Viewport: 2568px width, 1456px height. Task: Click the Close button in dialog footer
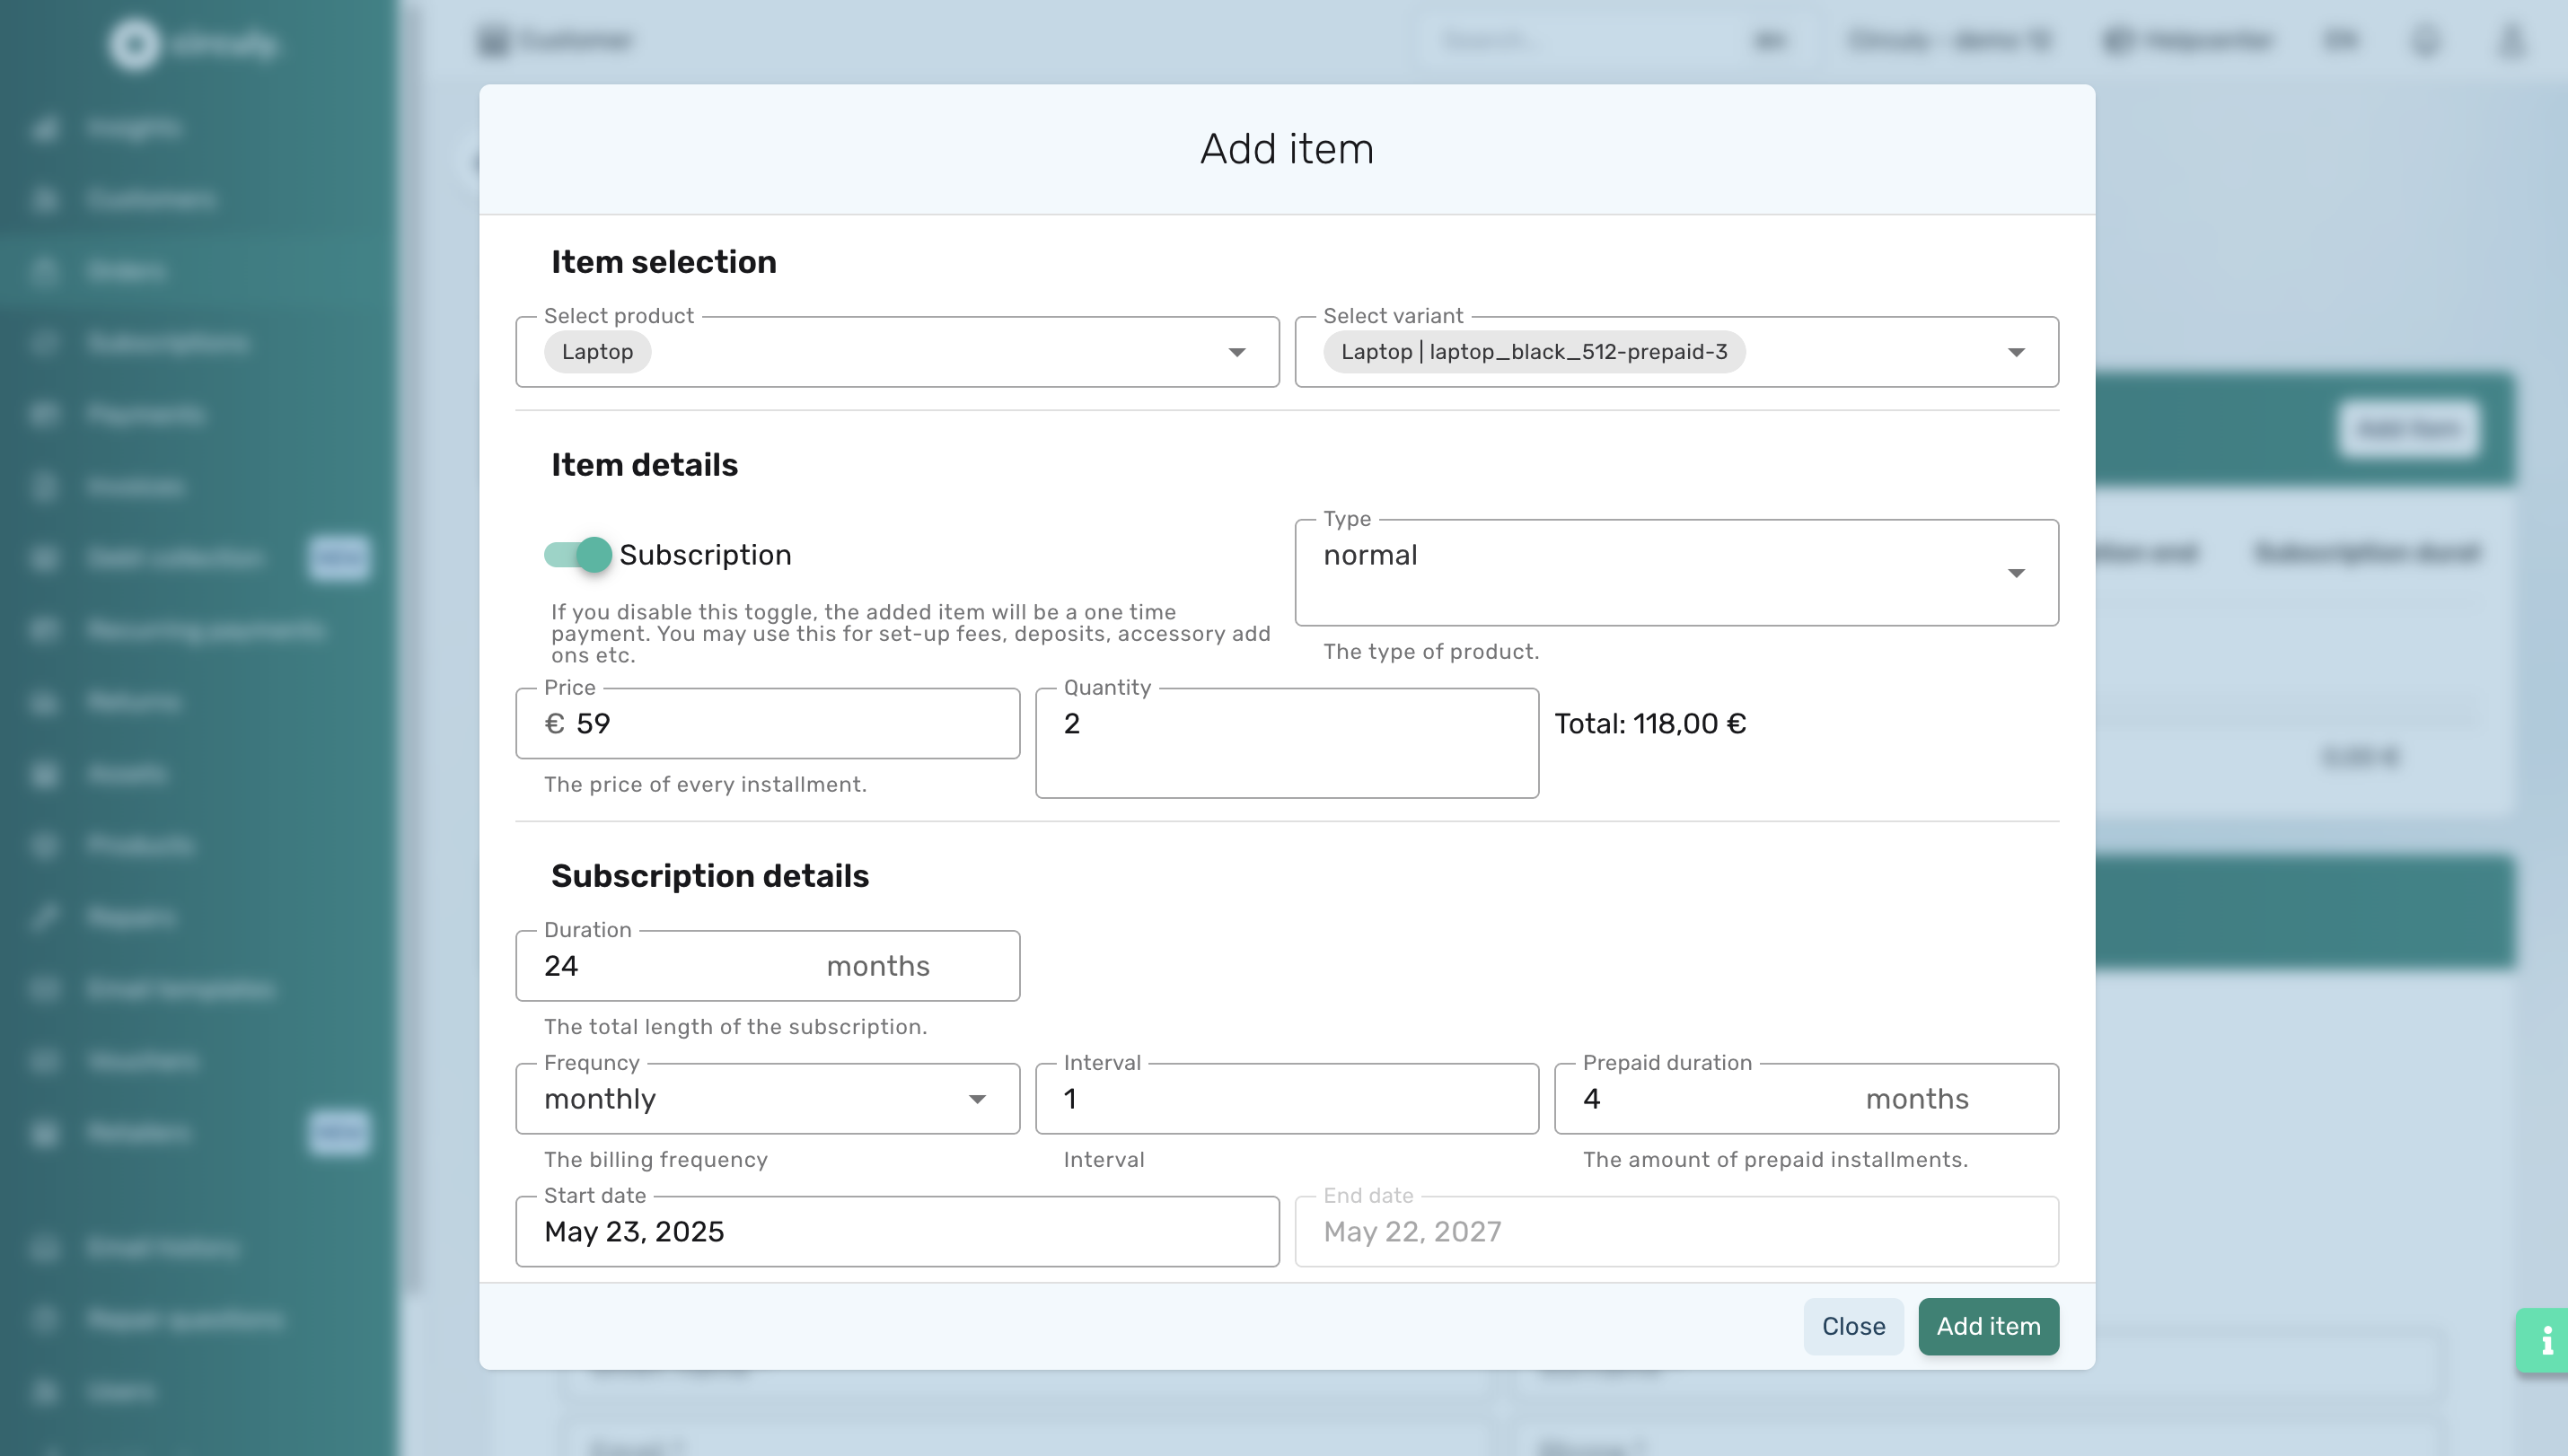pyautogui.click(x=1853, y=1327)
